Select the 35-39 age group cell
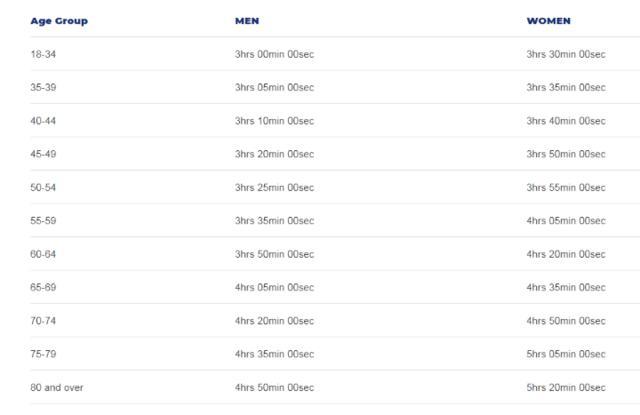This screenshot has height=415, width=640. [x=43, y=87]
